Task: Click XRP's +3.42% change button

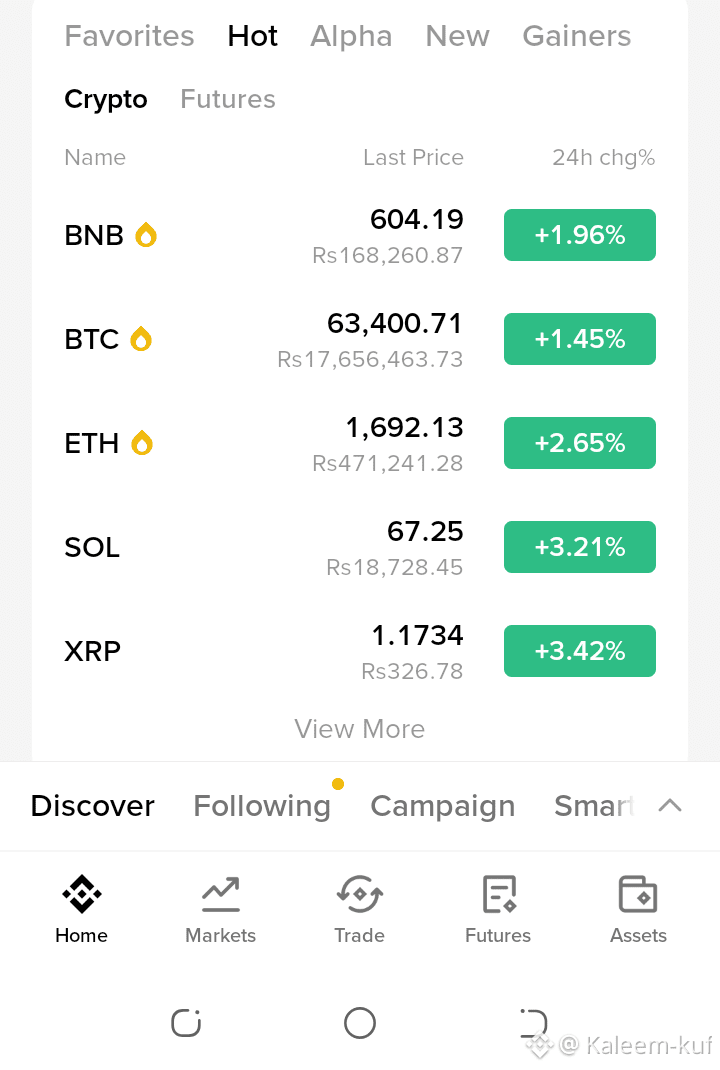Action: pyautogui.click(x=580, y=651)
